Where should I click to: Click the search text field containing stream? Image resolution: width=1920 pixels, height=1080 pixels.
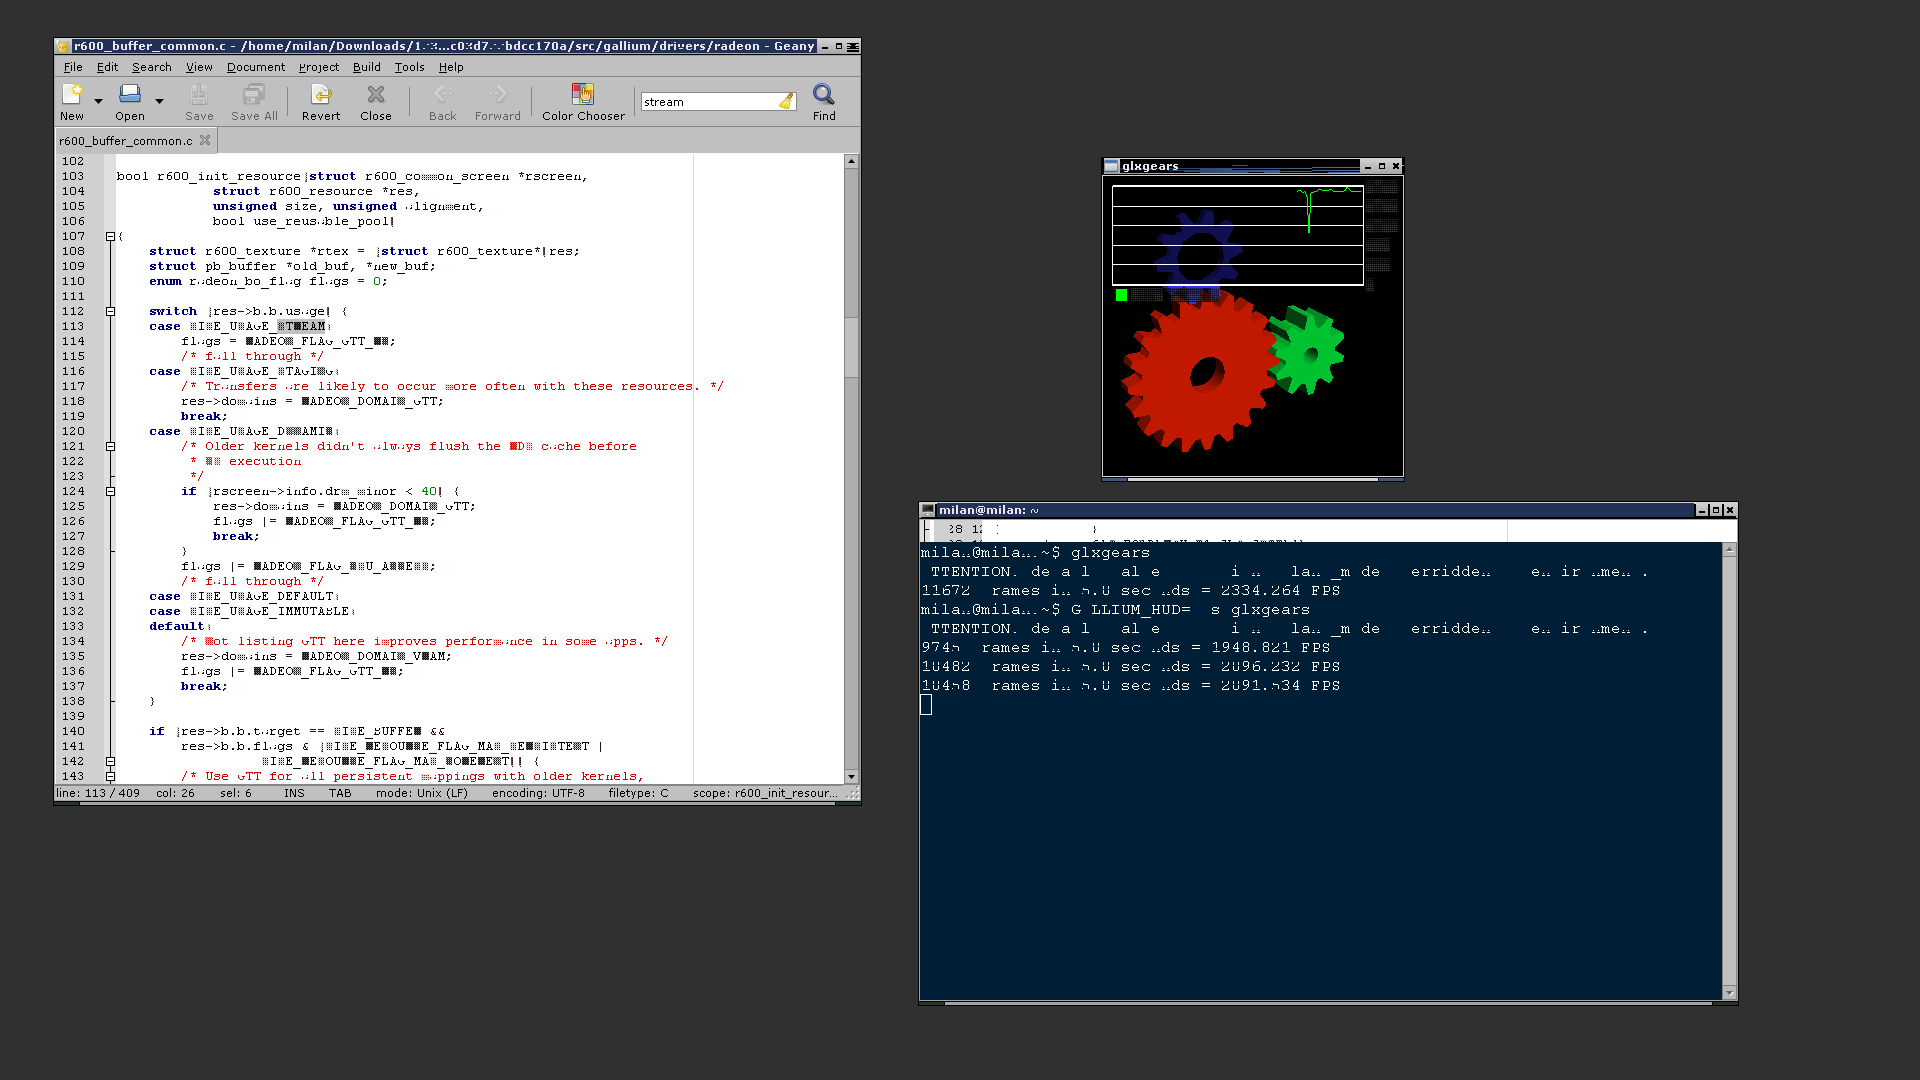[708, 102]
